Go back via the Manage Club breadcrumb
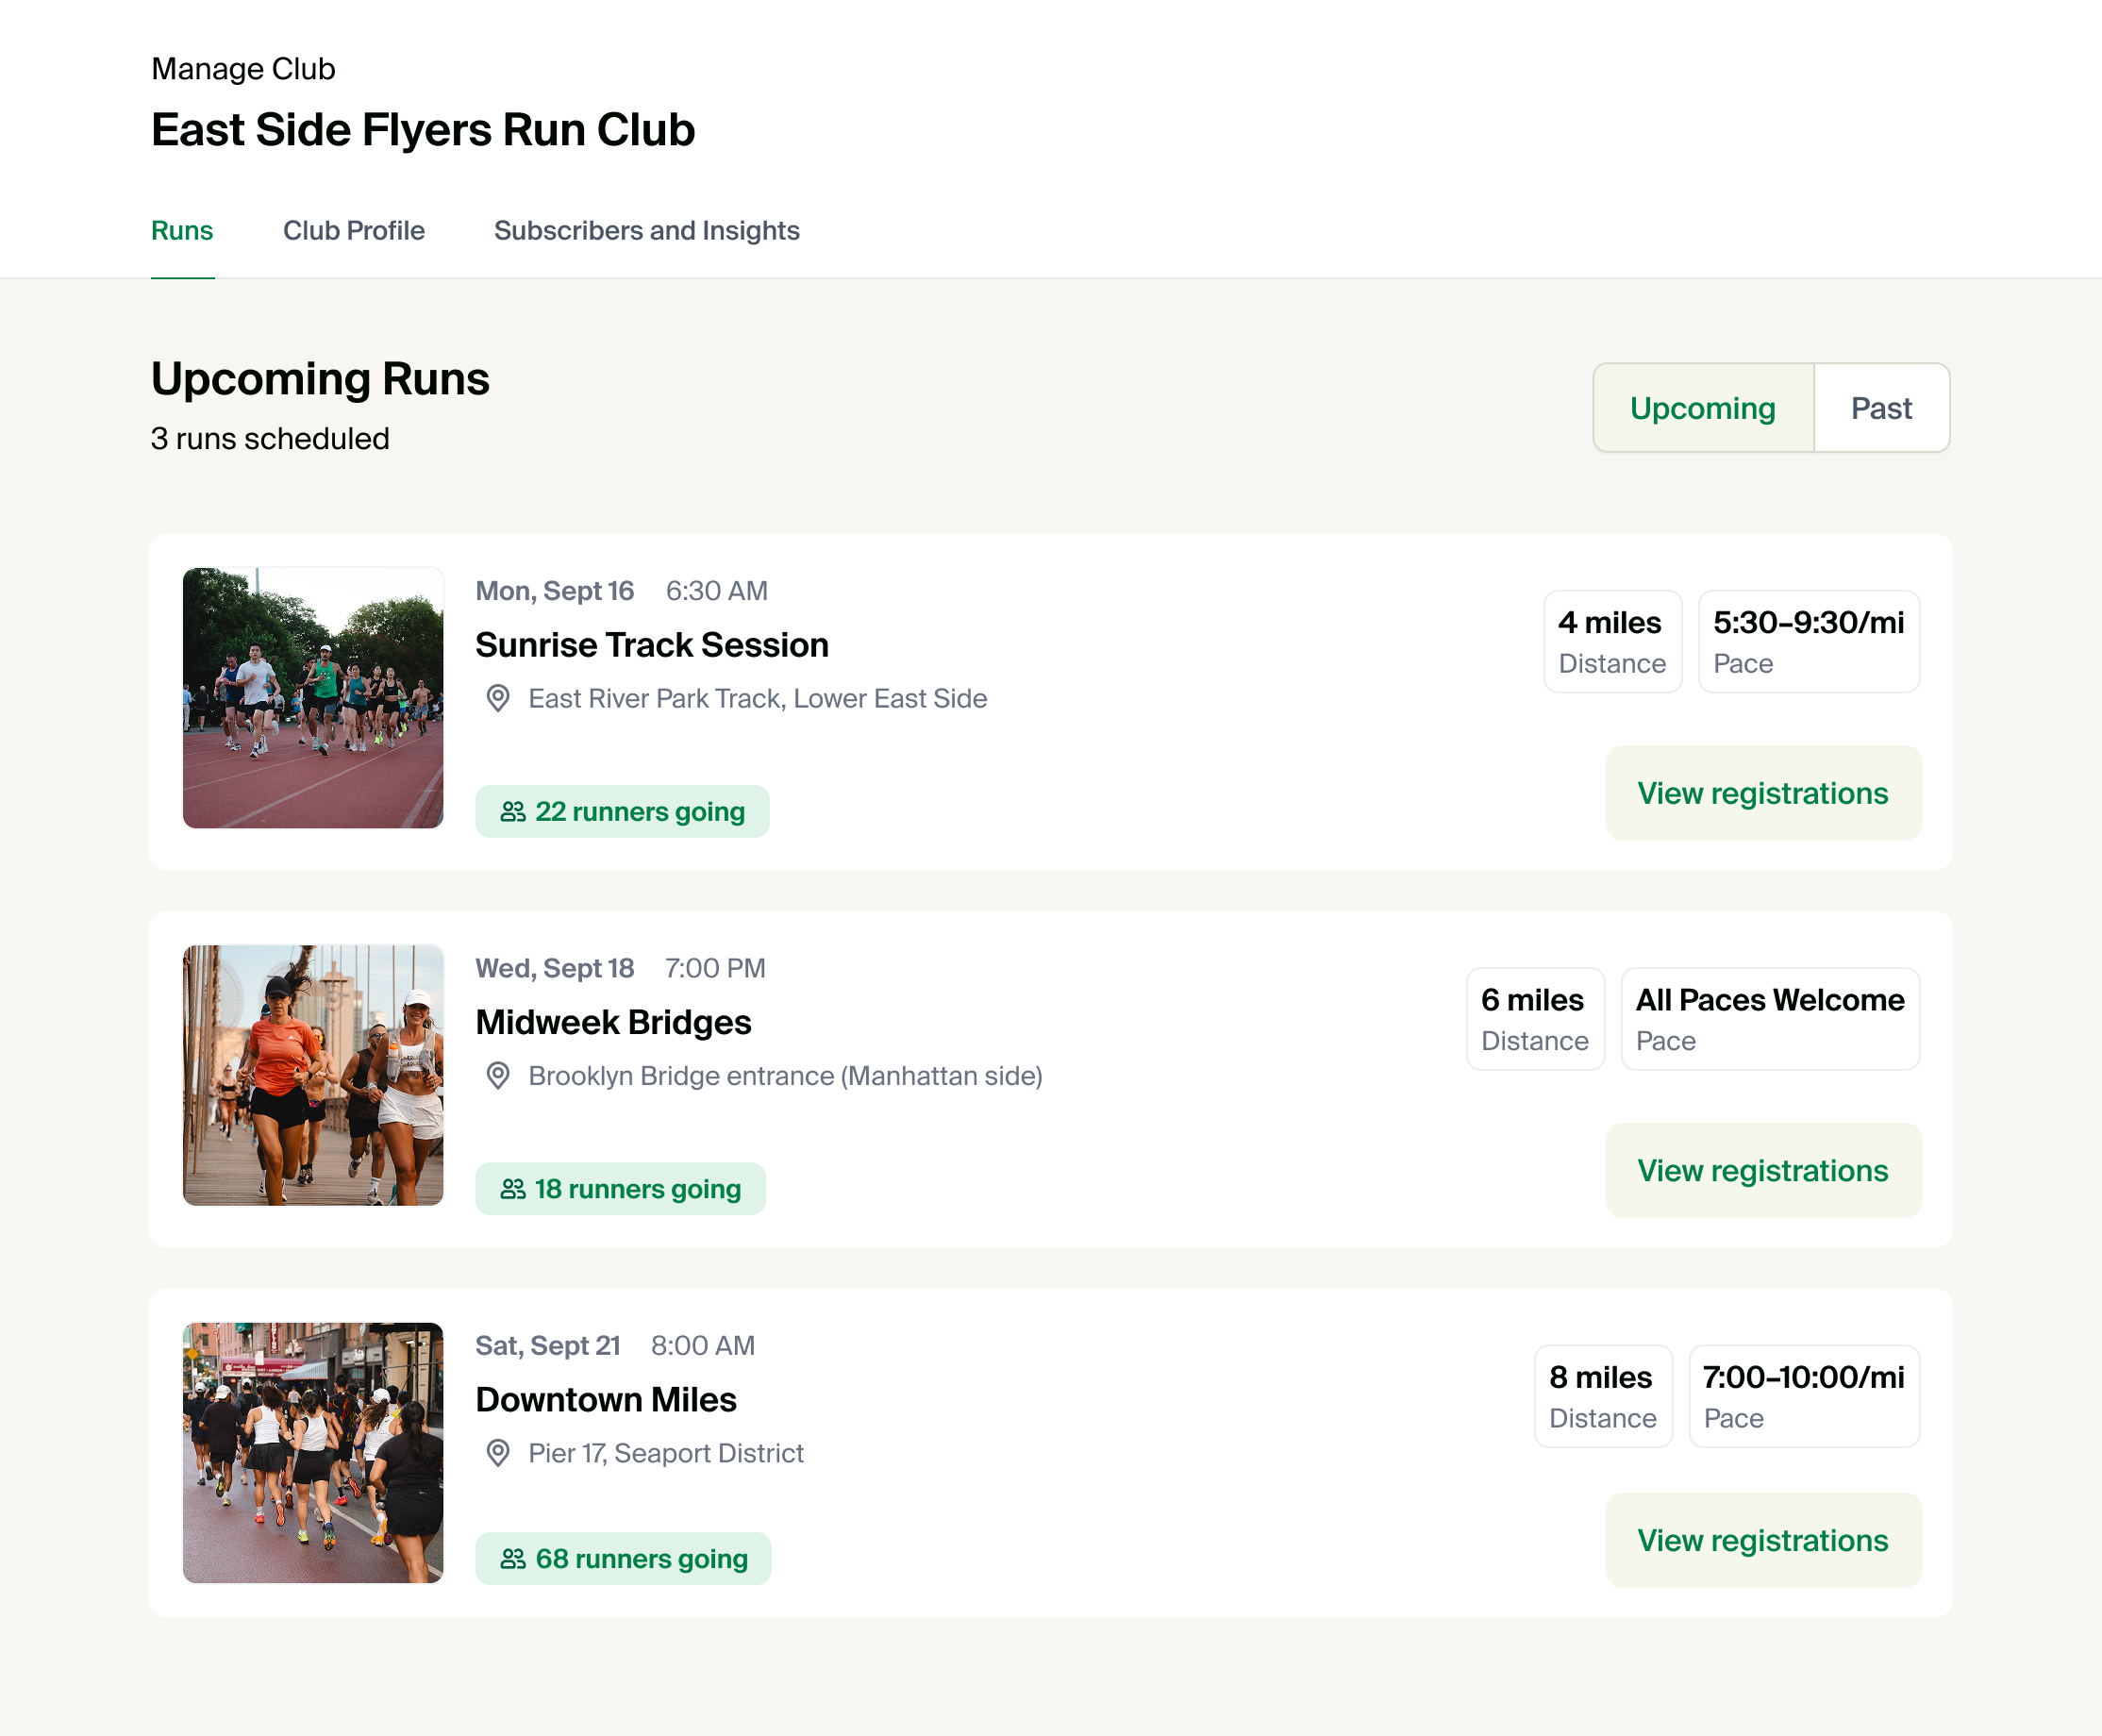 (x=242, y=68)
